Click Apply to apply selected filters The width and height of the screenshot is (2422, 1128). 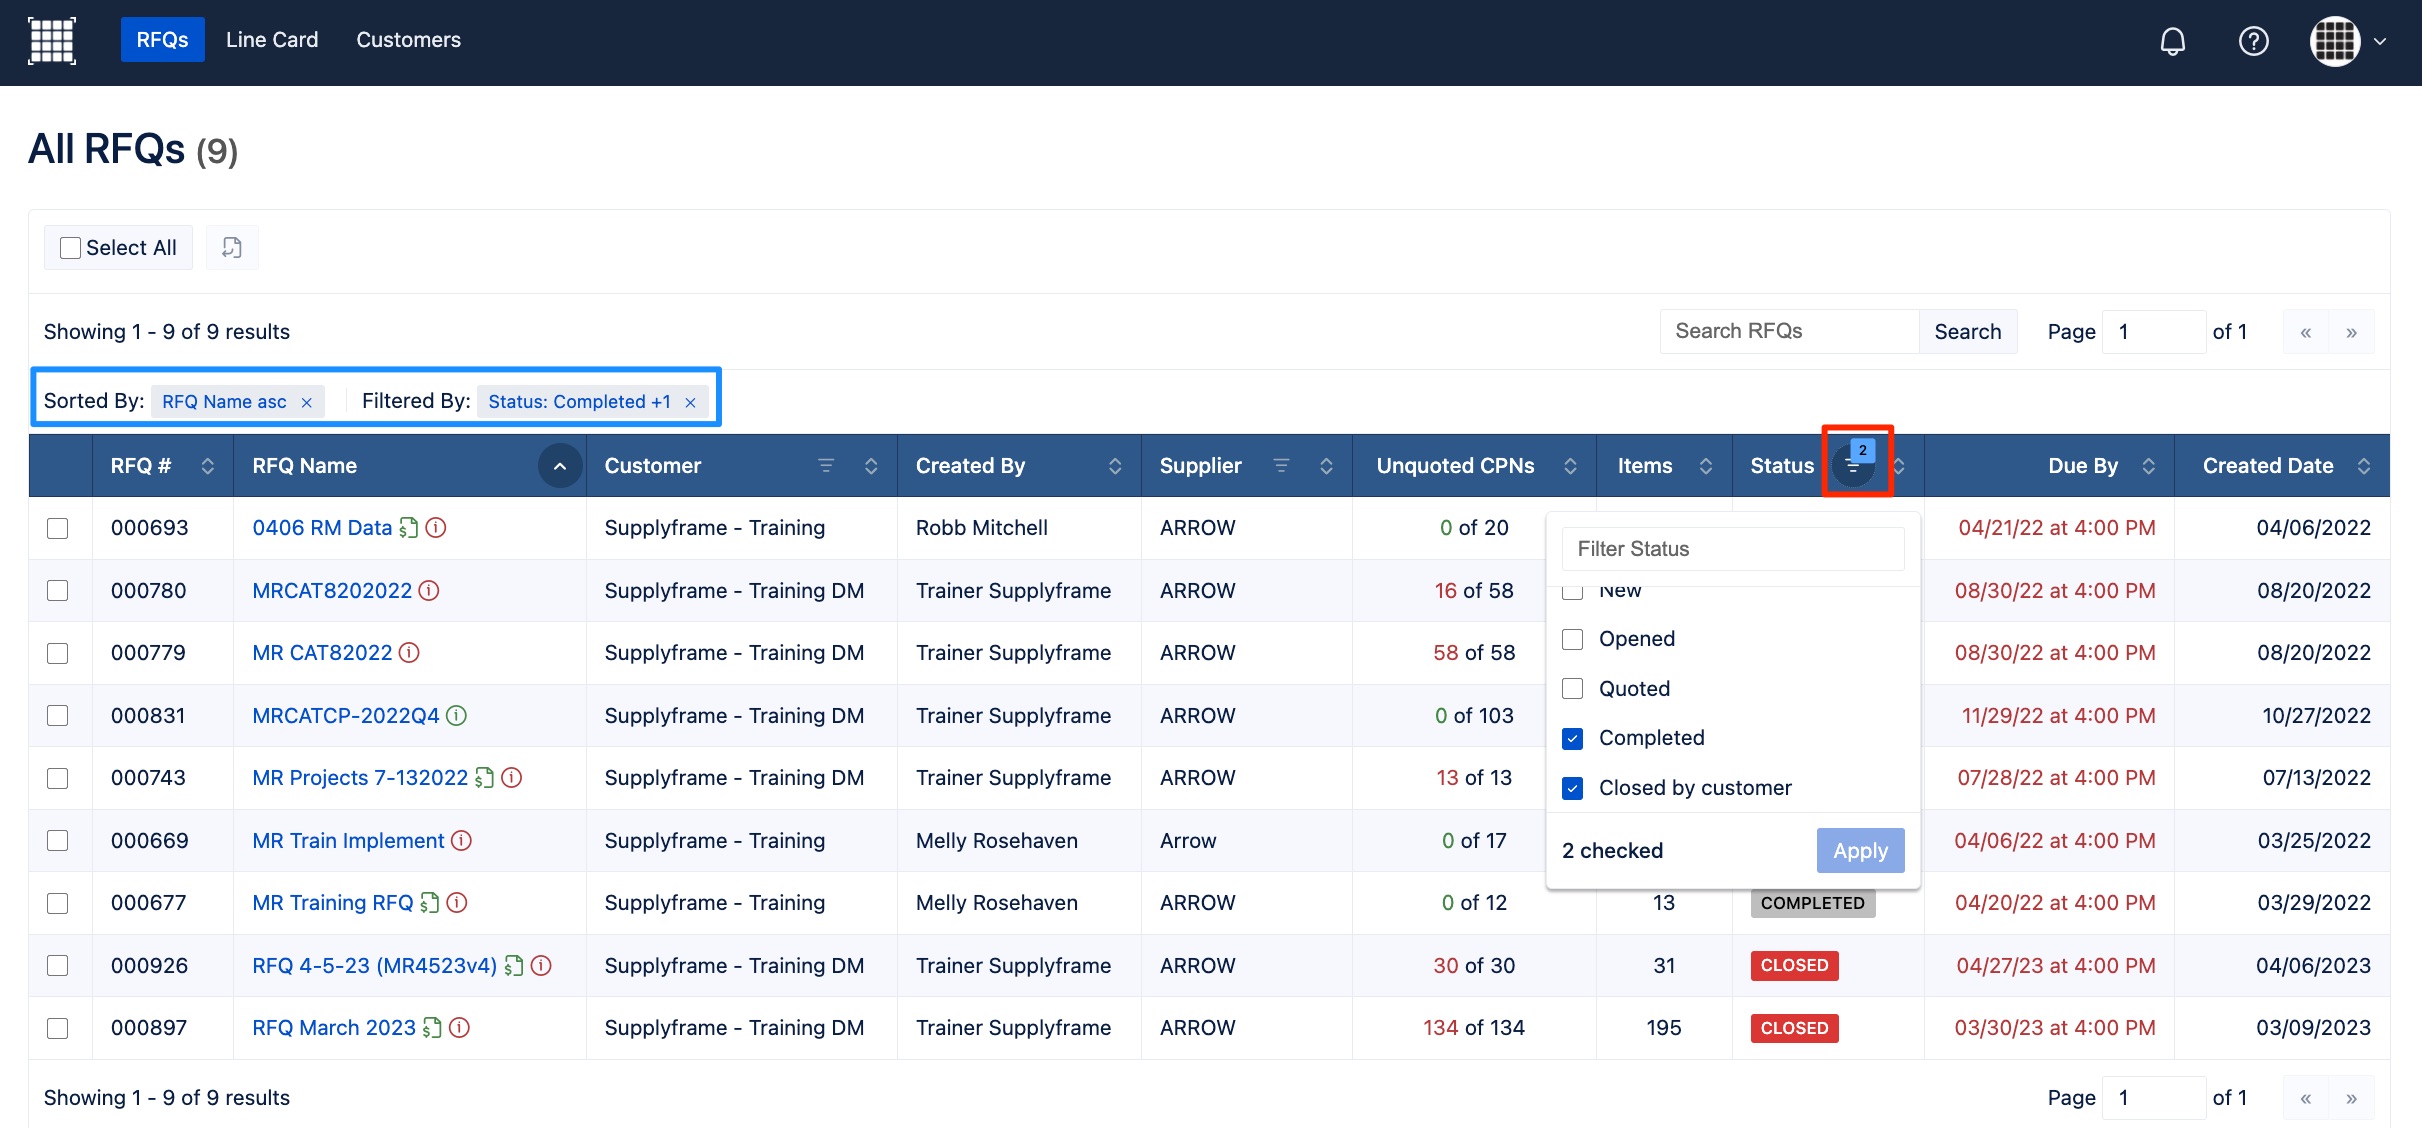1860,848
